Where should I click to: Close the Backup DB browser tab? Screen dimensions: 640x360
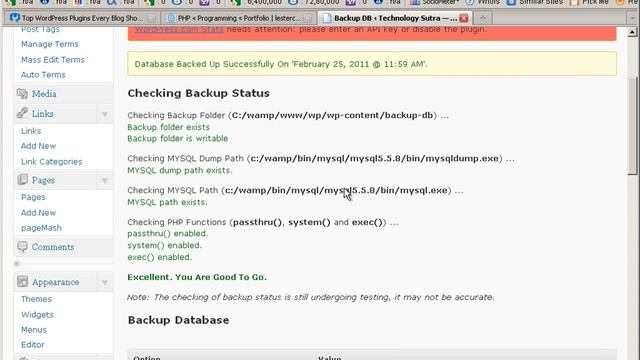(x=464, y=18)
